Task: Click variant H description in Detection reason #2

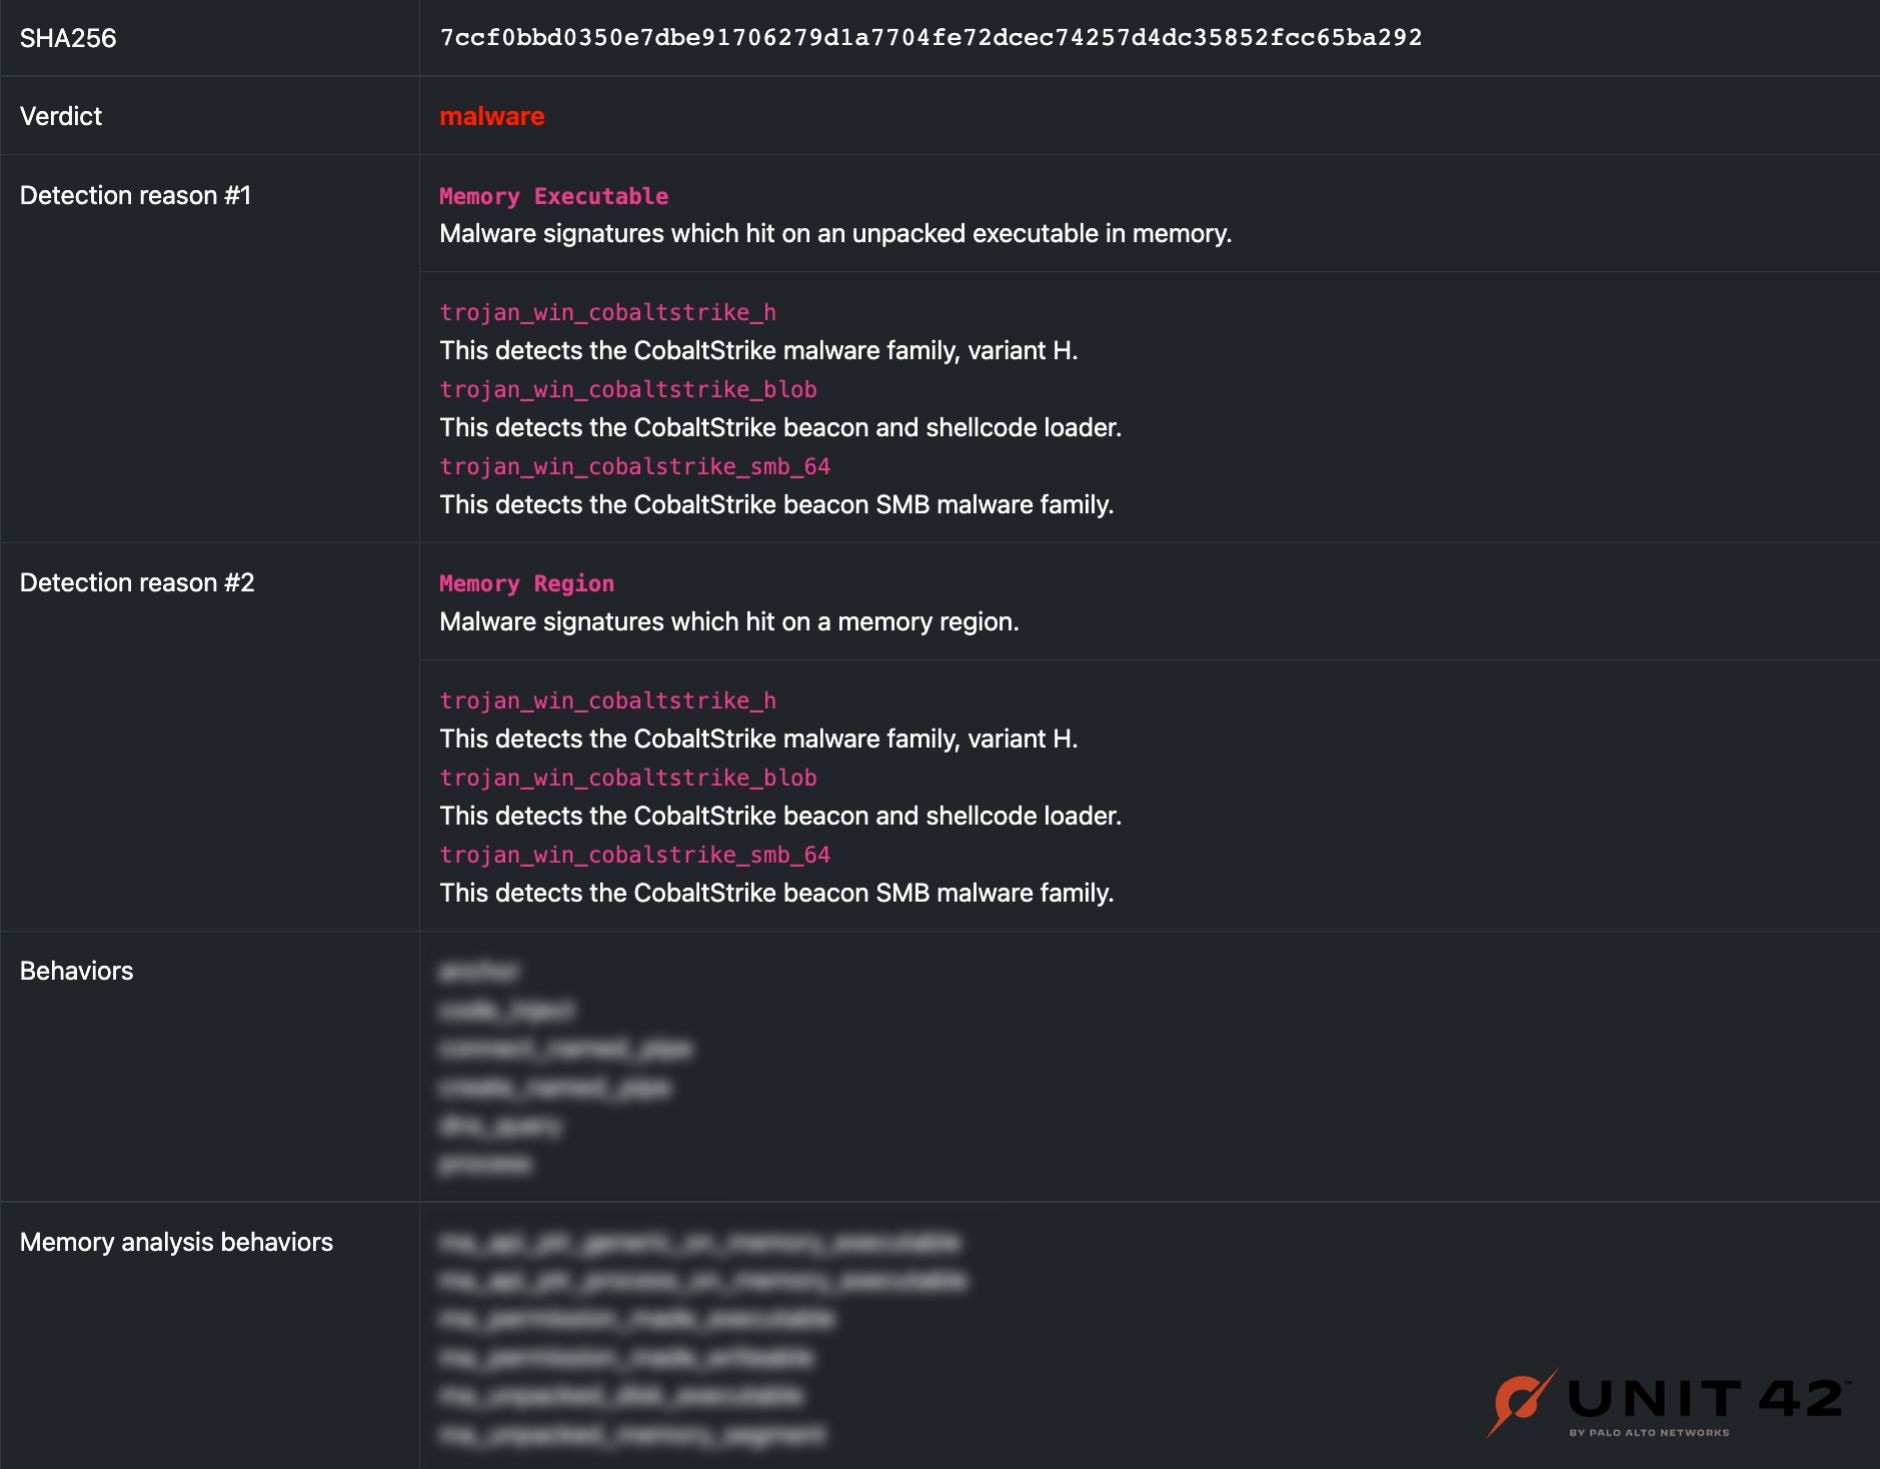Action: 758,738
